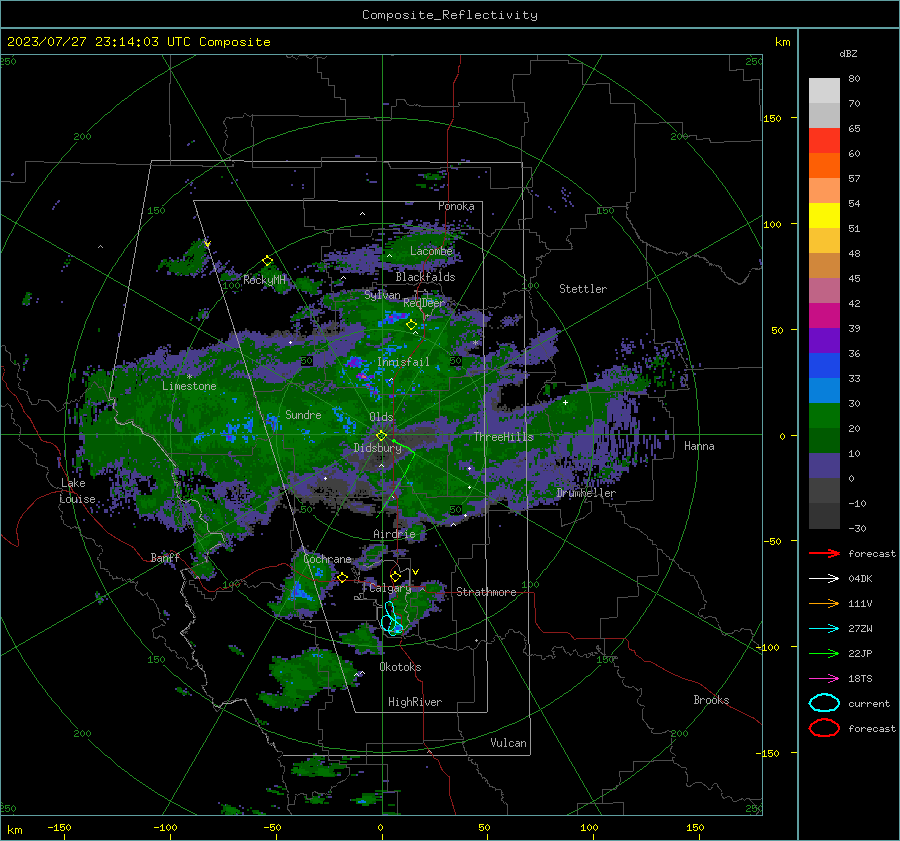
Task: Click the Calgary city label
Action: [x=390, y=588]
